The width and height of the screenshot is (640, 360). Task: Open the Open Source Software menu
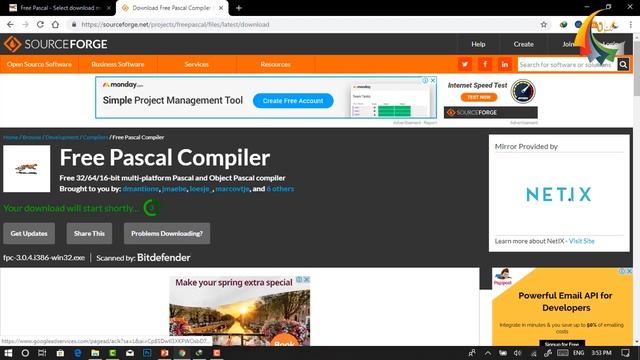pos(39,64)
